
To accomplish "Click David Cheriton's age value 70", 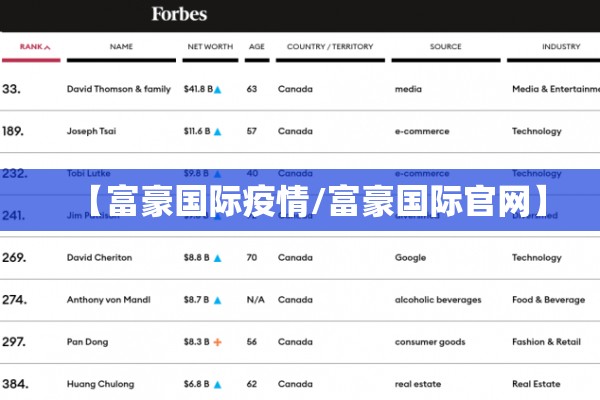I will pyautogui.click(x=252, y=258).
